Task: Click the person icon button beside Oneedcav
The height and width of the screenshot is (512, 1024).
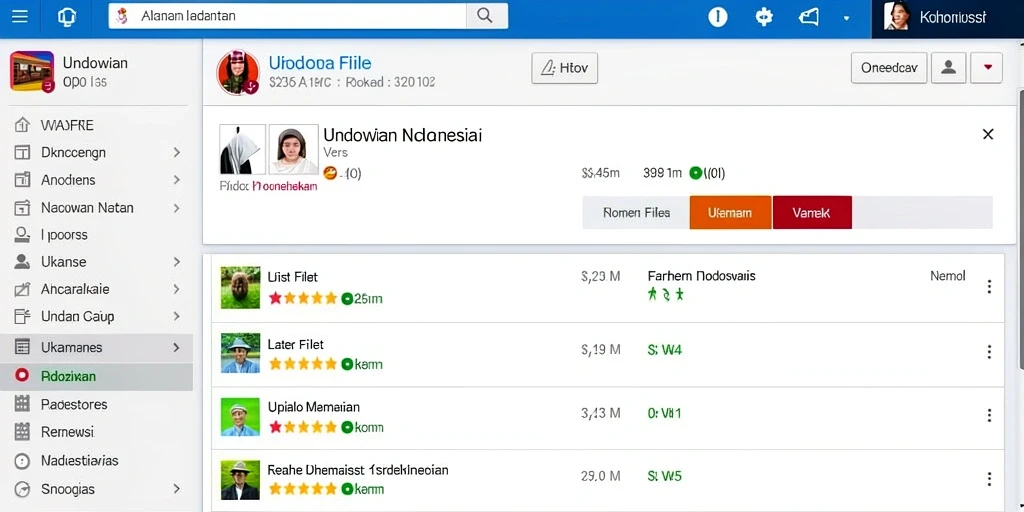Action: tap(948, 68)
